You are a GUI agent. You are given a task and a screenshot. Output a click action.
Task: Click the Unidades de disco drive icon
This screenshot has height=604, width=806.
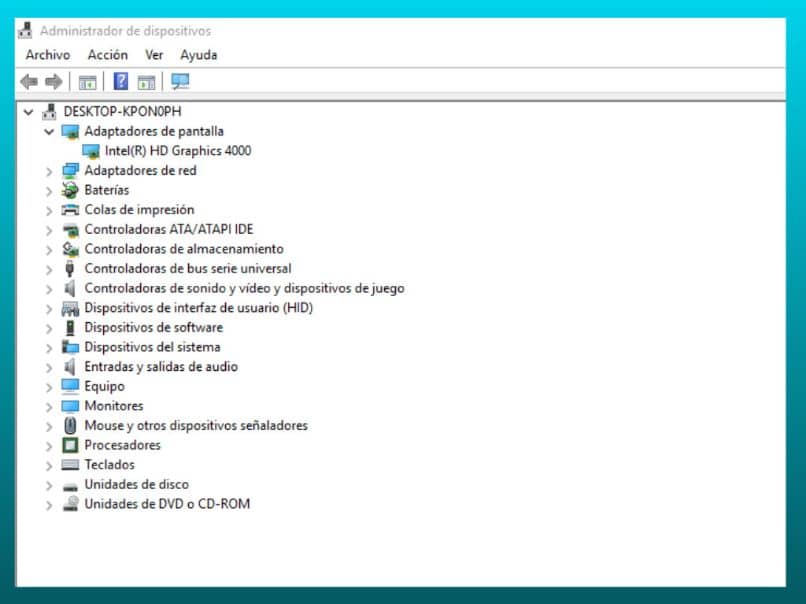70,486
